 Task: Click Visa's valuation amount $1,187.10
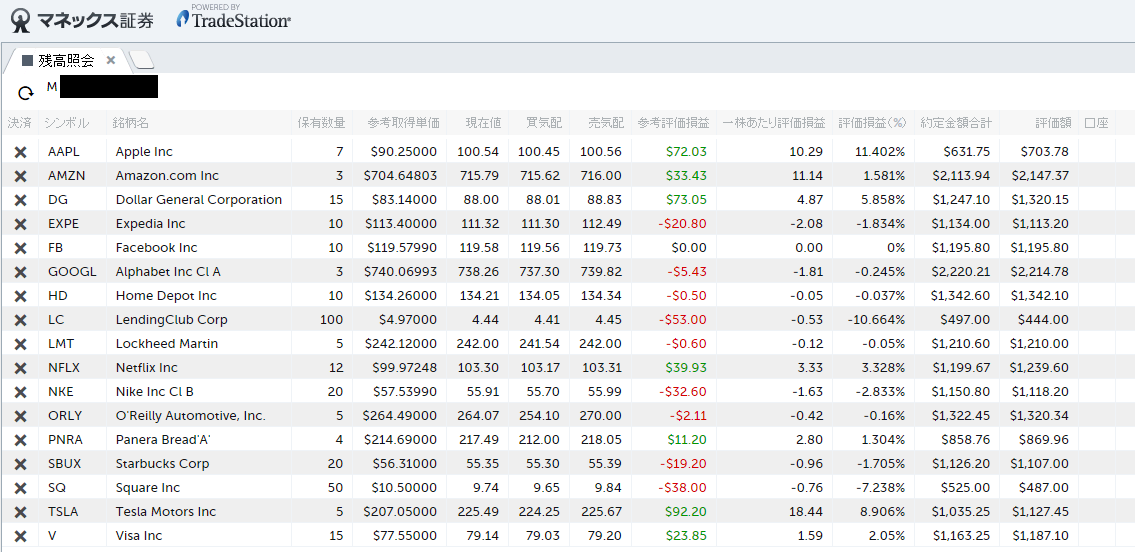point(1040,535)
